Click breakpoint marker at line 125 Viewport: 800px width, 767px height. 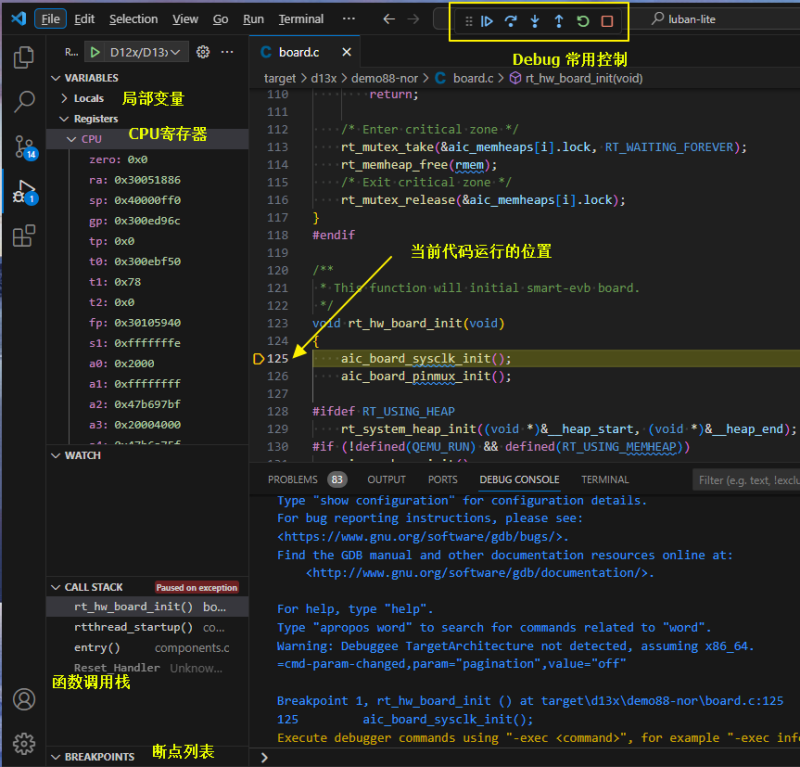tap(258, 359)
